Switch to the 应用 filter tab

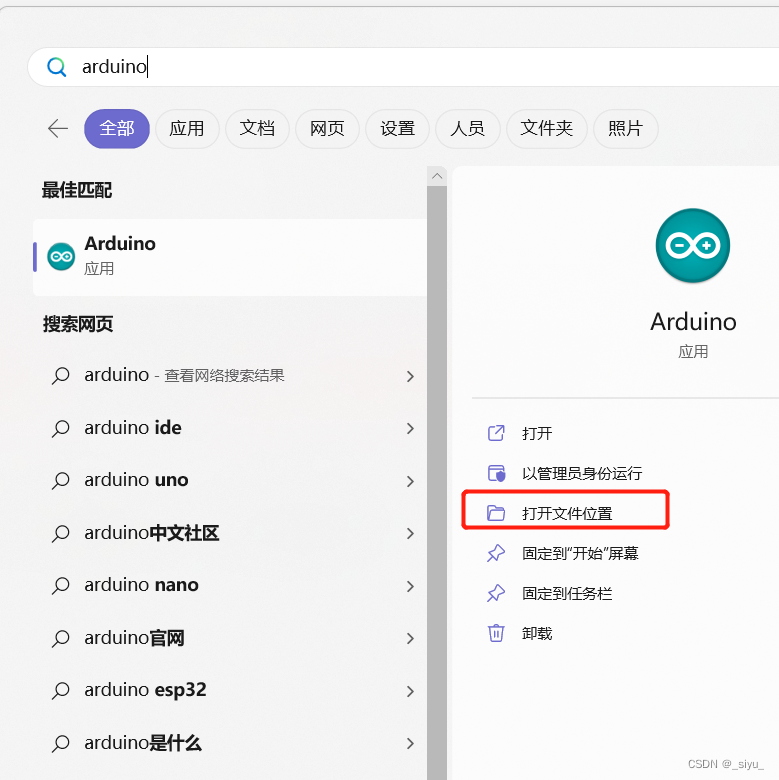187,129
